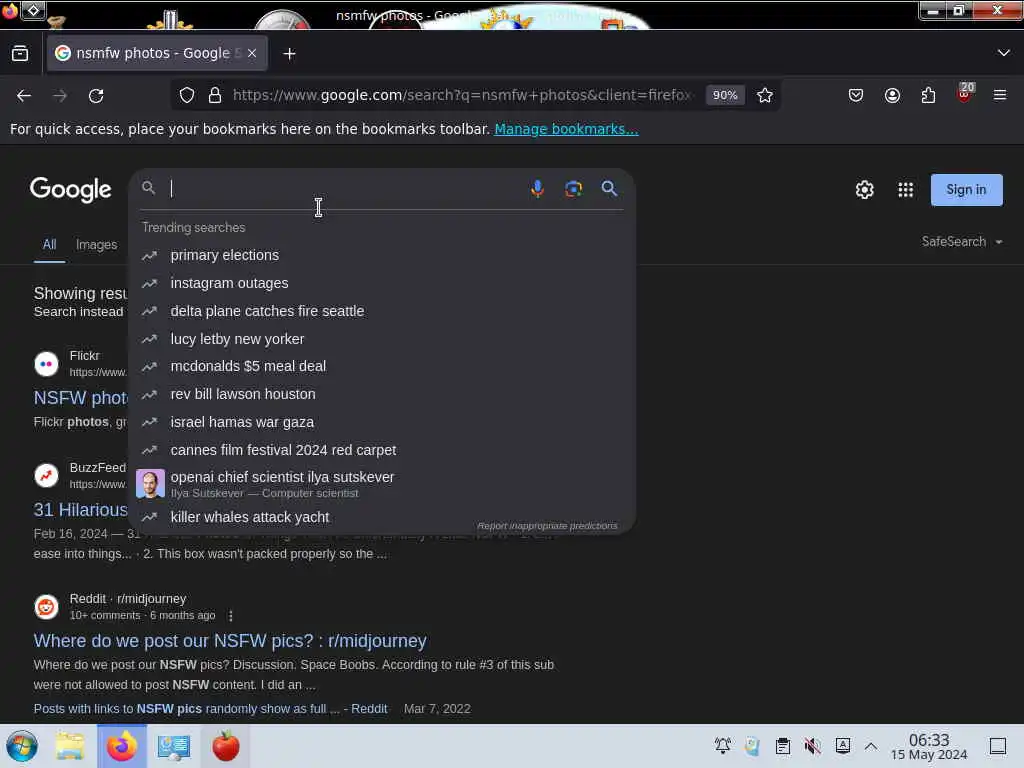
Task: List all tabs dropdown
Action: (1004, 53)
